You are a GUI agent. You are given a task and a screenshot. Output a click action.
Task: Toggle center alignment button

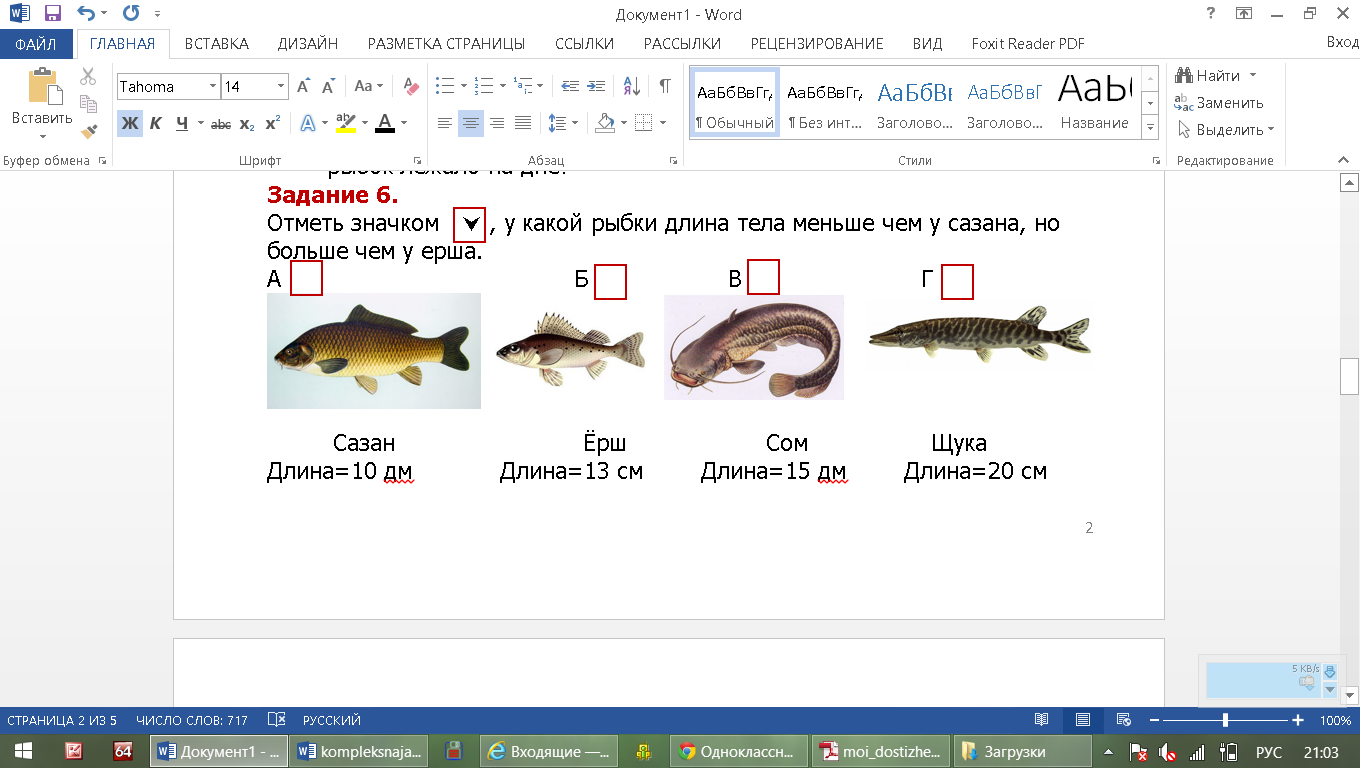[x=471, y=124]
